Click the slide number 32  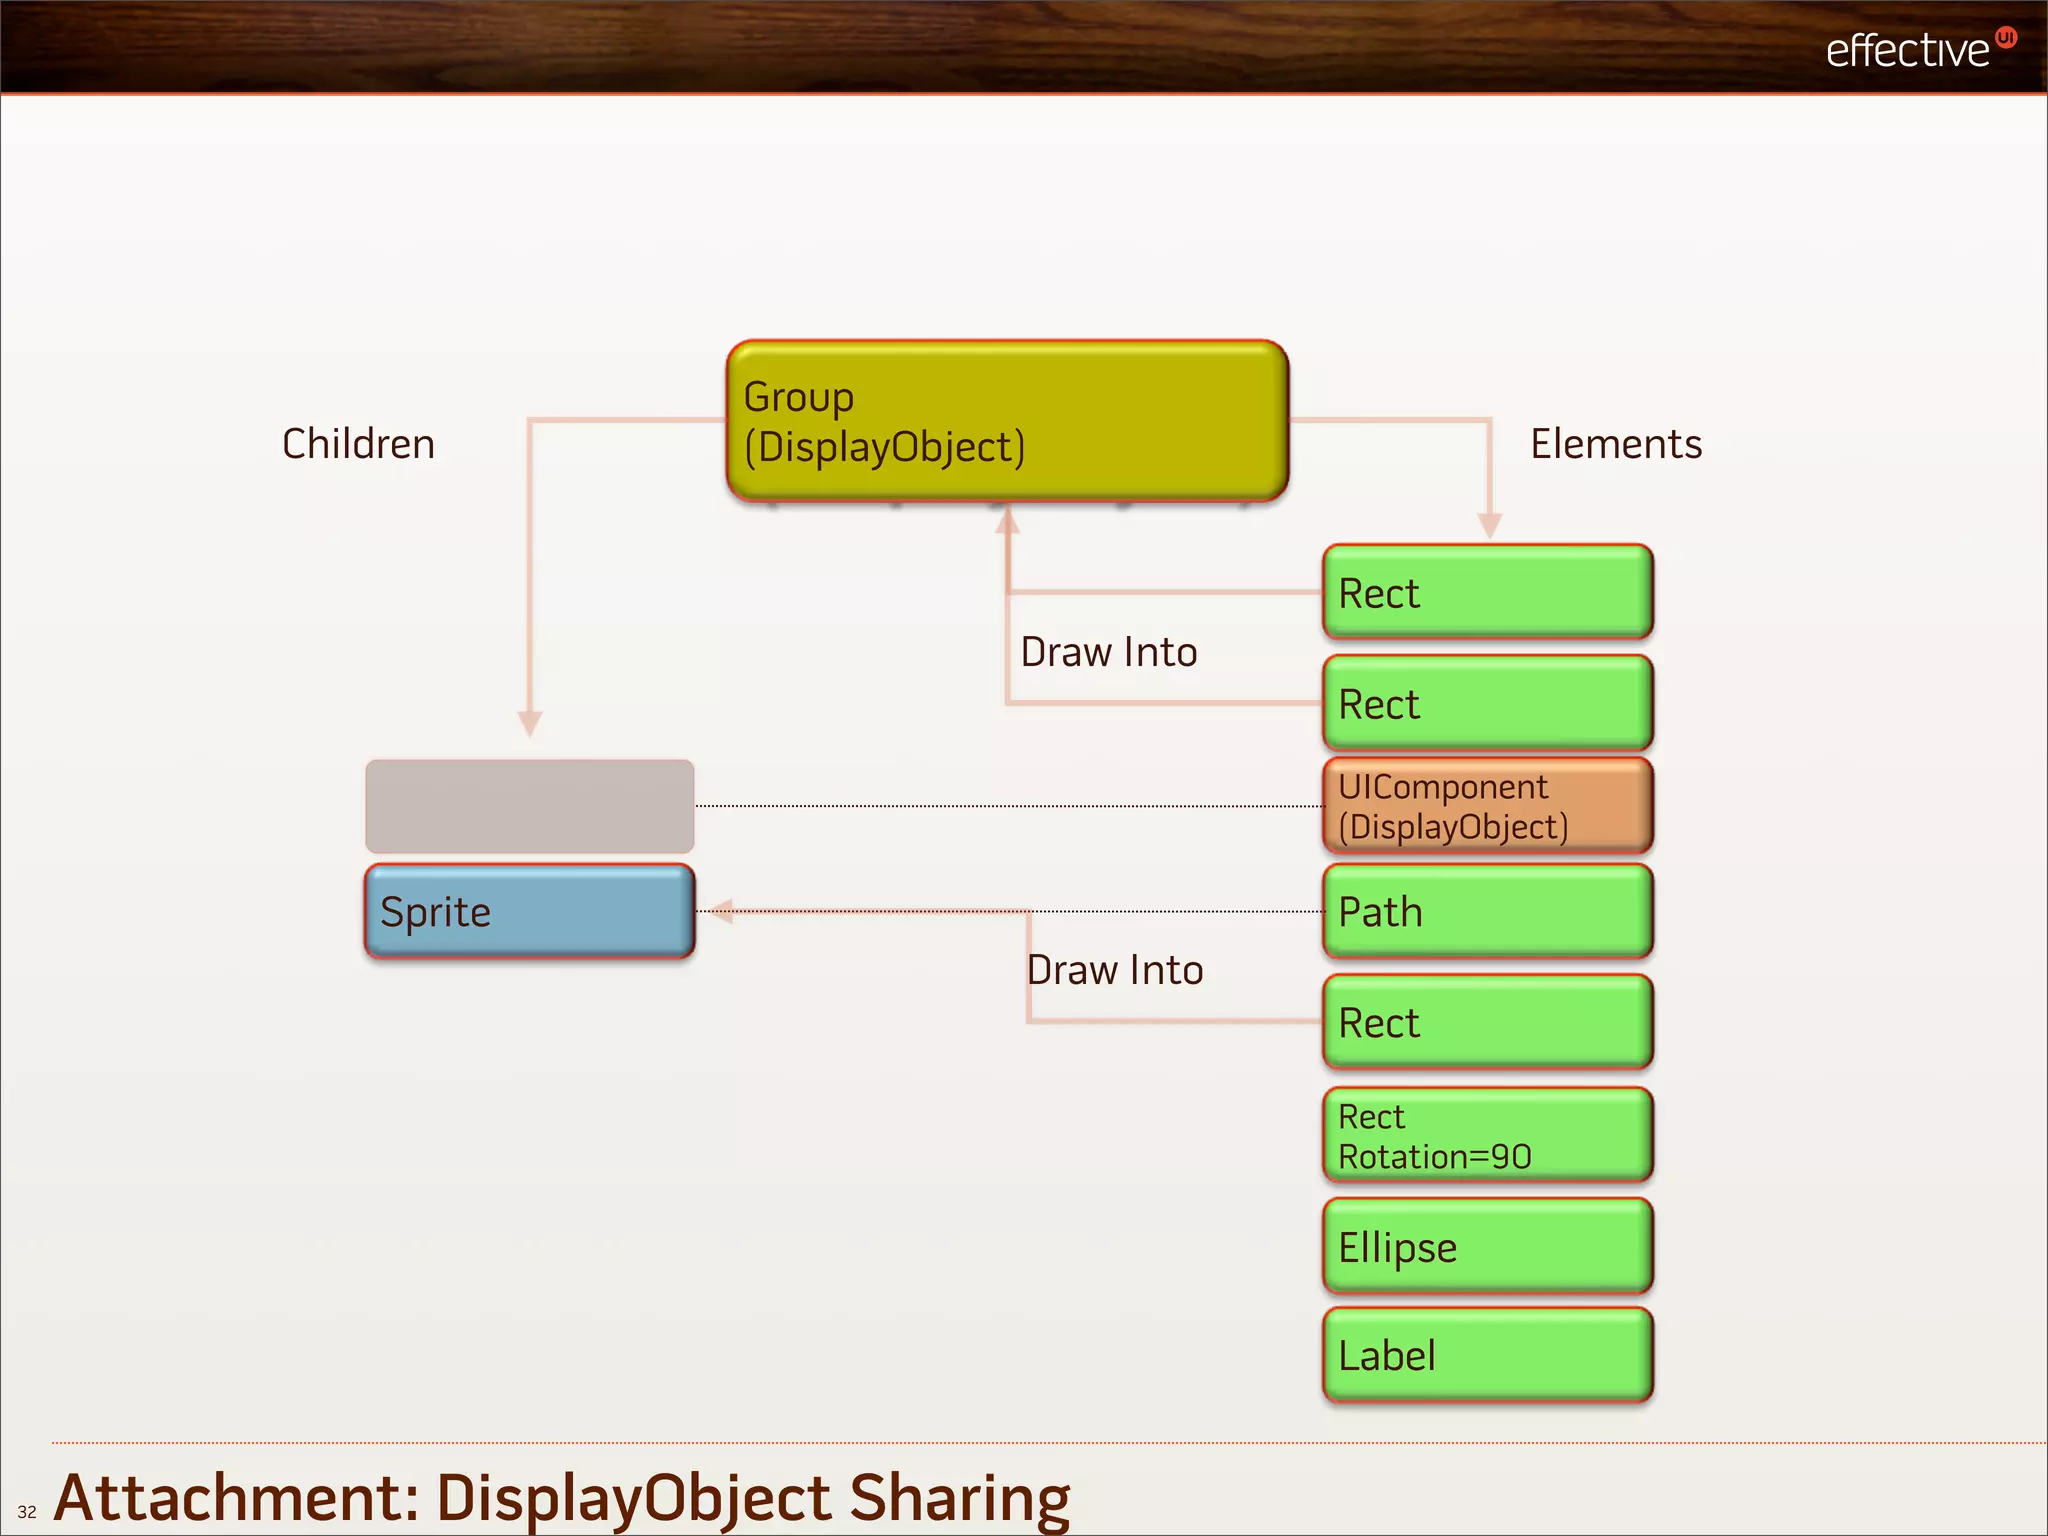(x=27, y=1512)
